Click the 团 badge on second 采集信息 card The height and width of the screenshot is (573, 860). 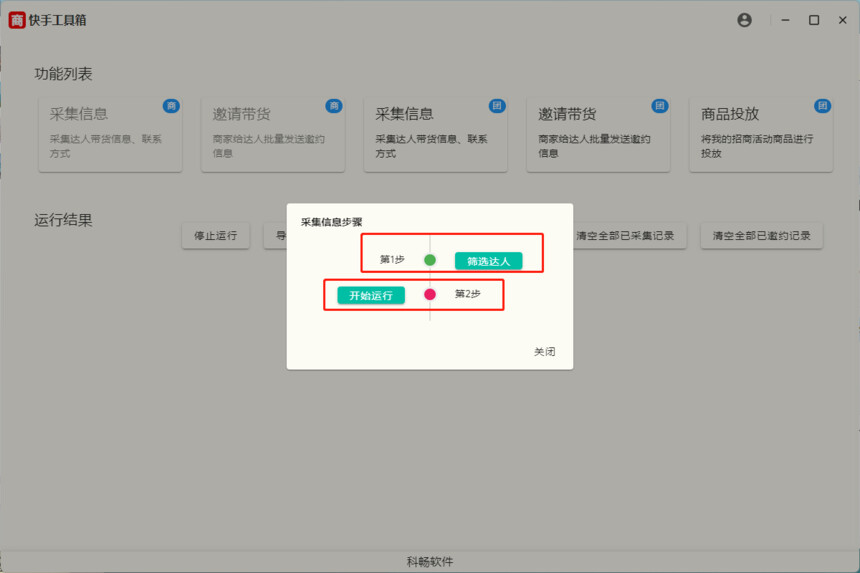pos(497,106)
